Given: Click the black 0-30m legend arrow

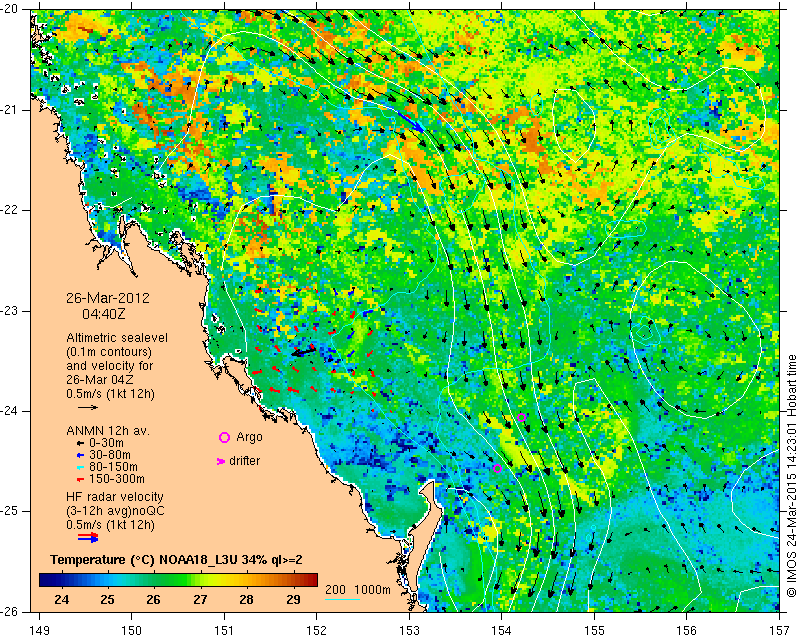Looking at the screenshot, I should (x=80, y=443).
